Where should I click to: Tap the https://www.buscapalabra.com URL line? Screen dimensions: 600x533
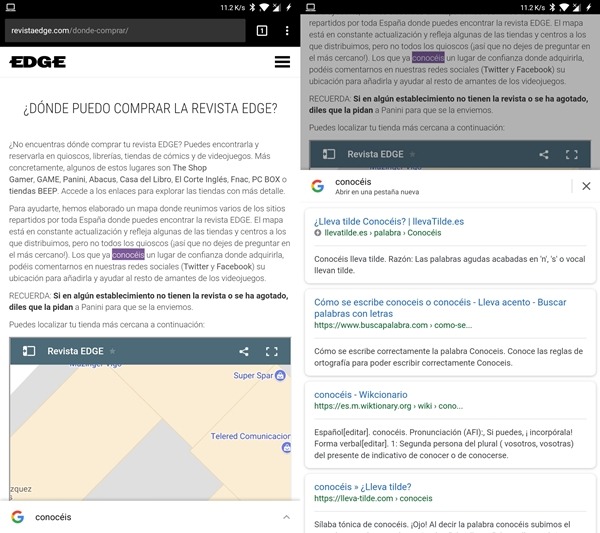[393, 325]
